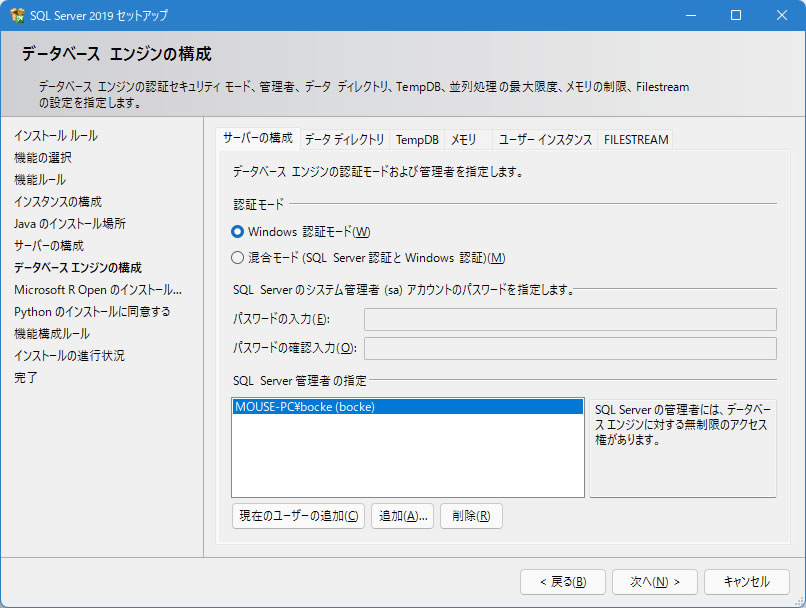Viewport: 806px width, 608px height.
Task: Go to the FILESTREAM tab
Action: [636, 140]
